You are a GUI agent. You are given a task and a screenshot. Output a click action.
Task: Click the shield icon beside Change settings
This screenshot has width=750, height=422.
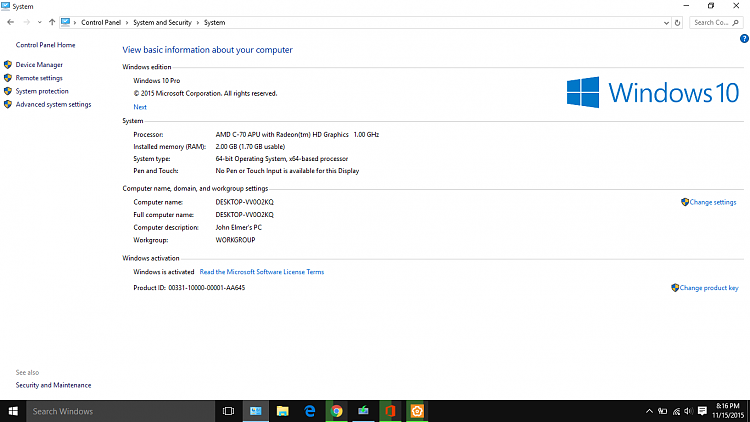coord(685,202)
